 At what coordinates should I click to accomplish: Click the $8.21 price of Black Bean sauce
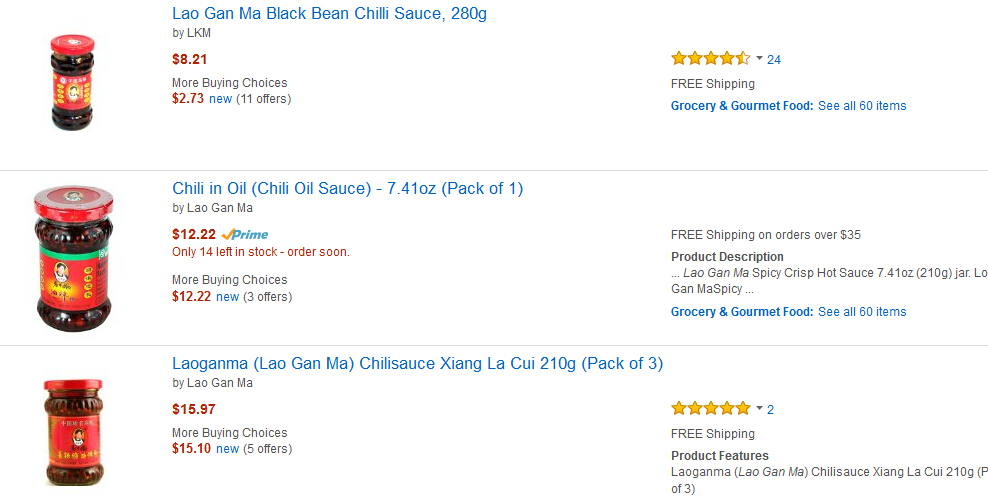pyautogui.click(x=189, y=59)
